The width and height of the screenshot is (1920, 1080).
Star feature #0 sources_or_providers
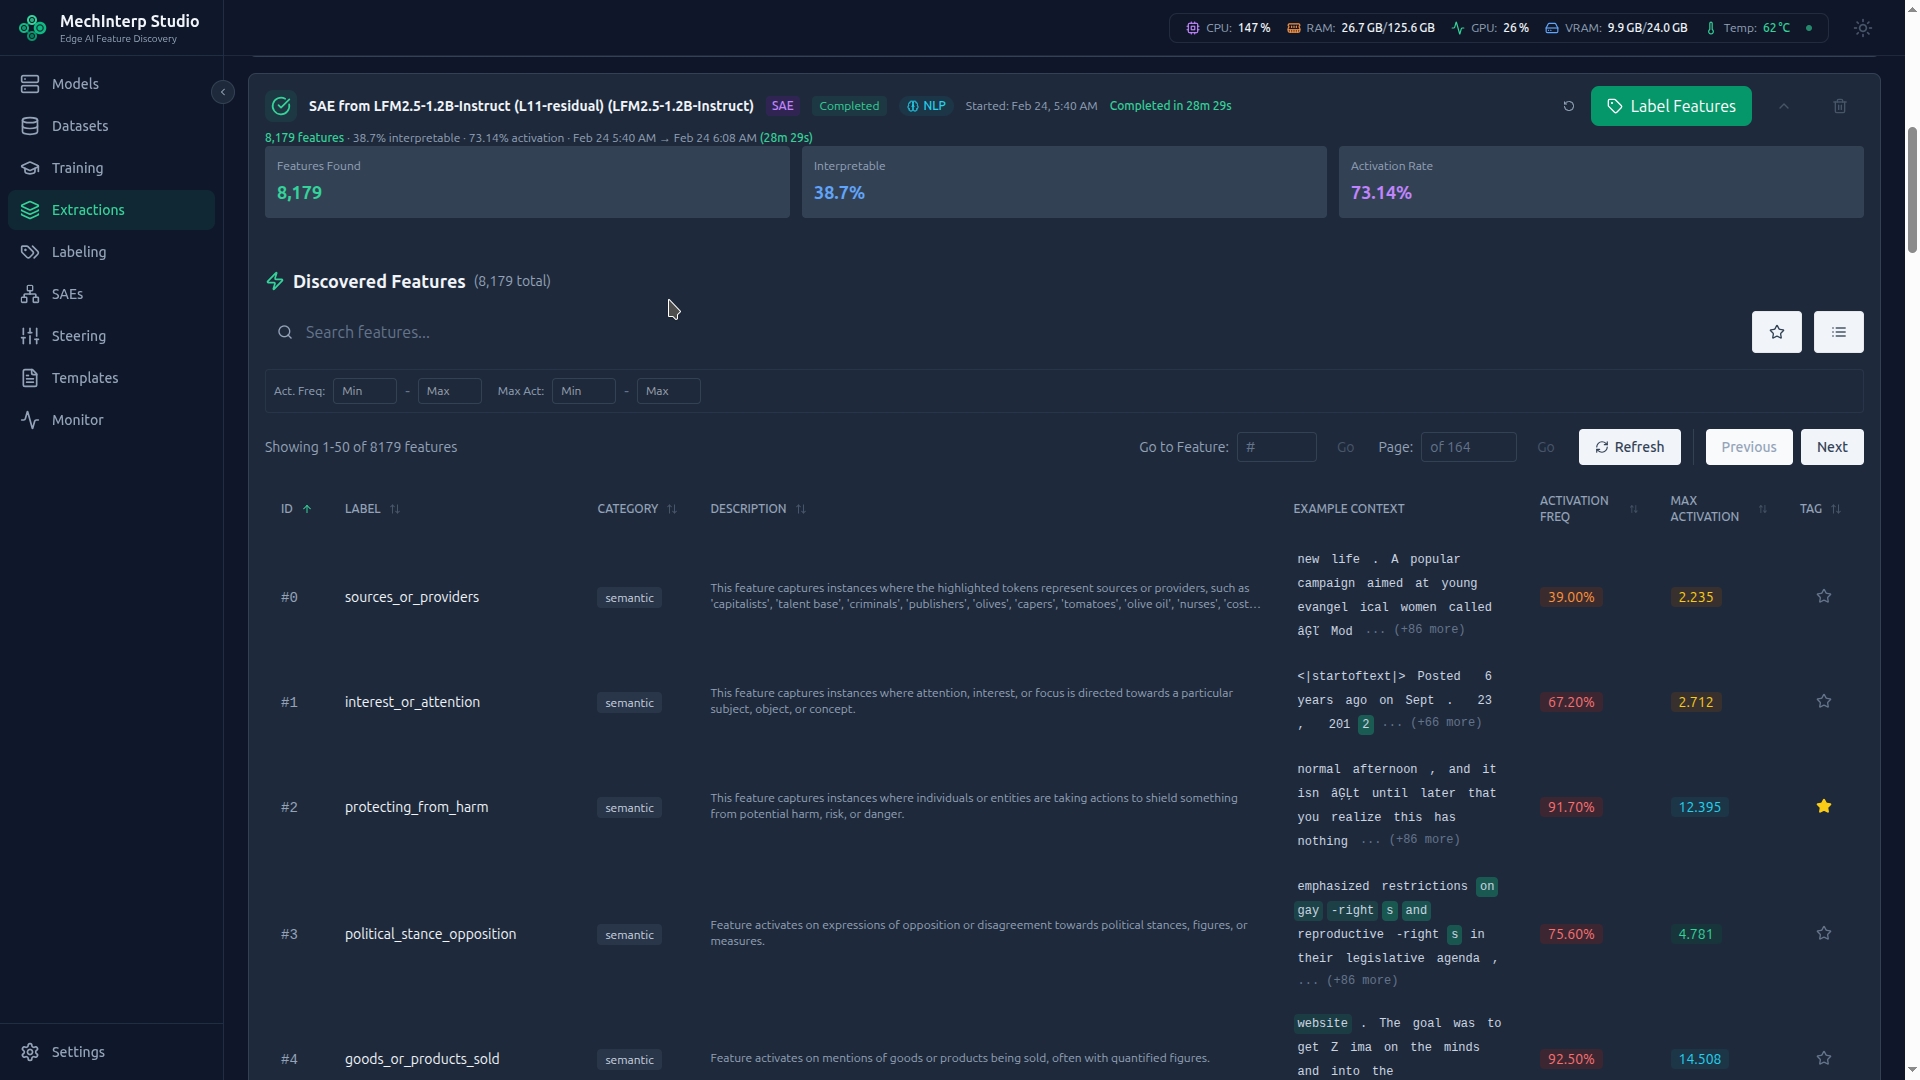point(1823,597)
